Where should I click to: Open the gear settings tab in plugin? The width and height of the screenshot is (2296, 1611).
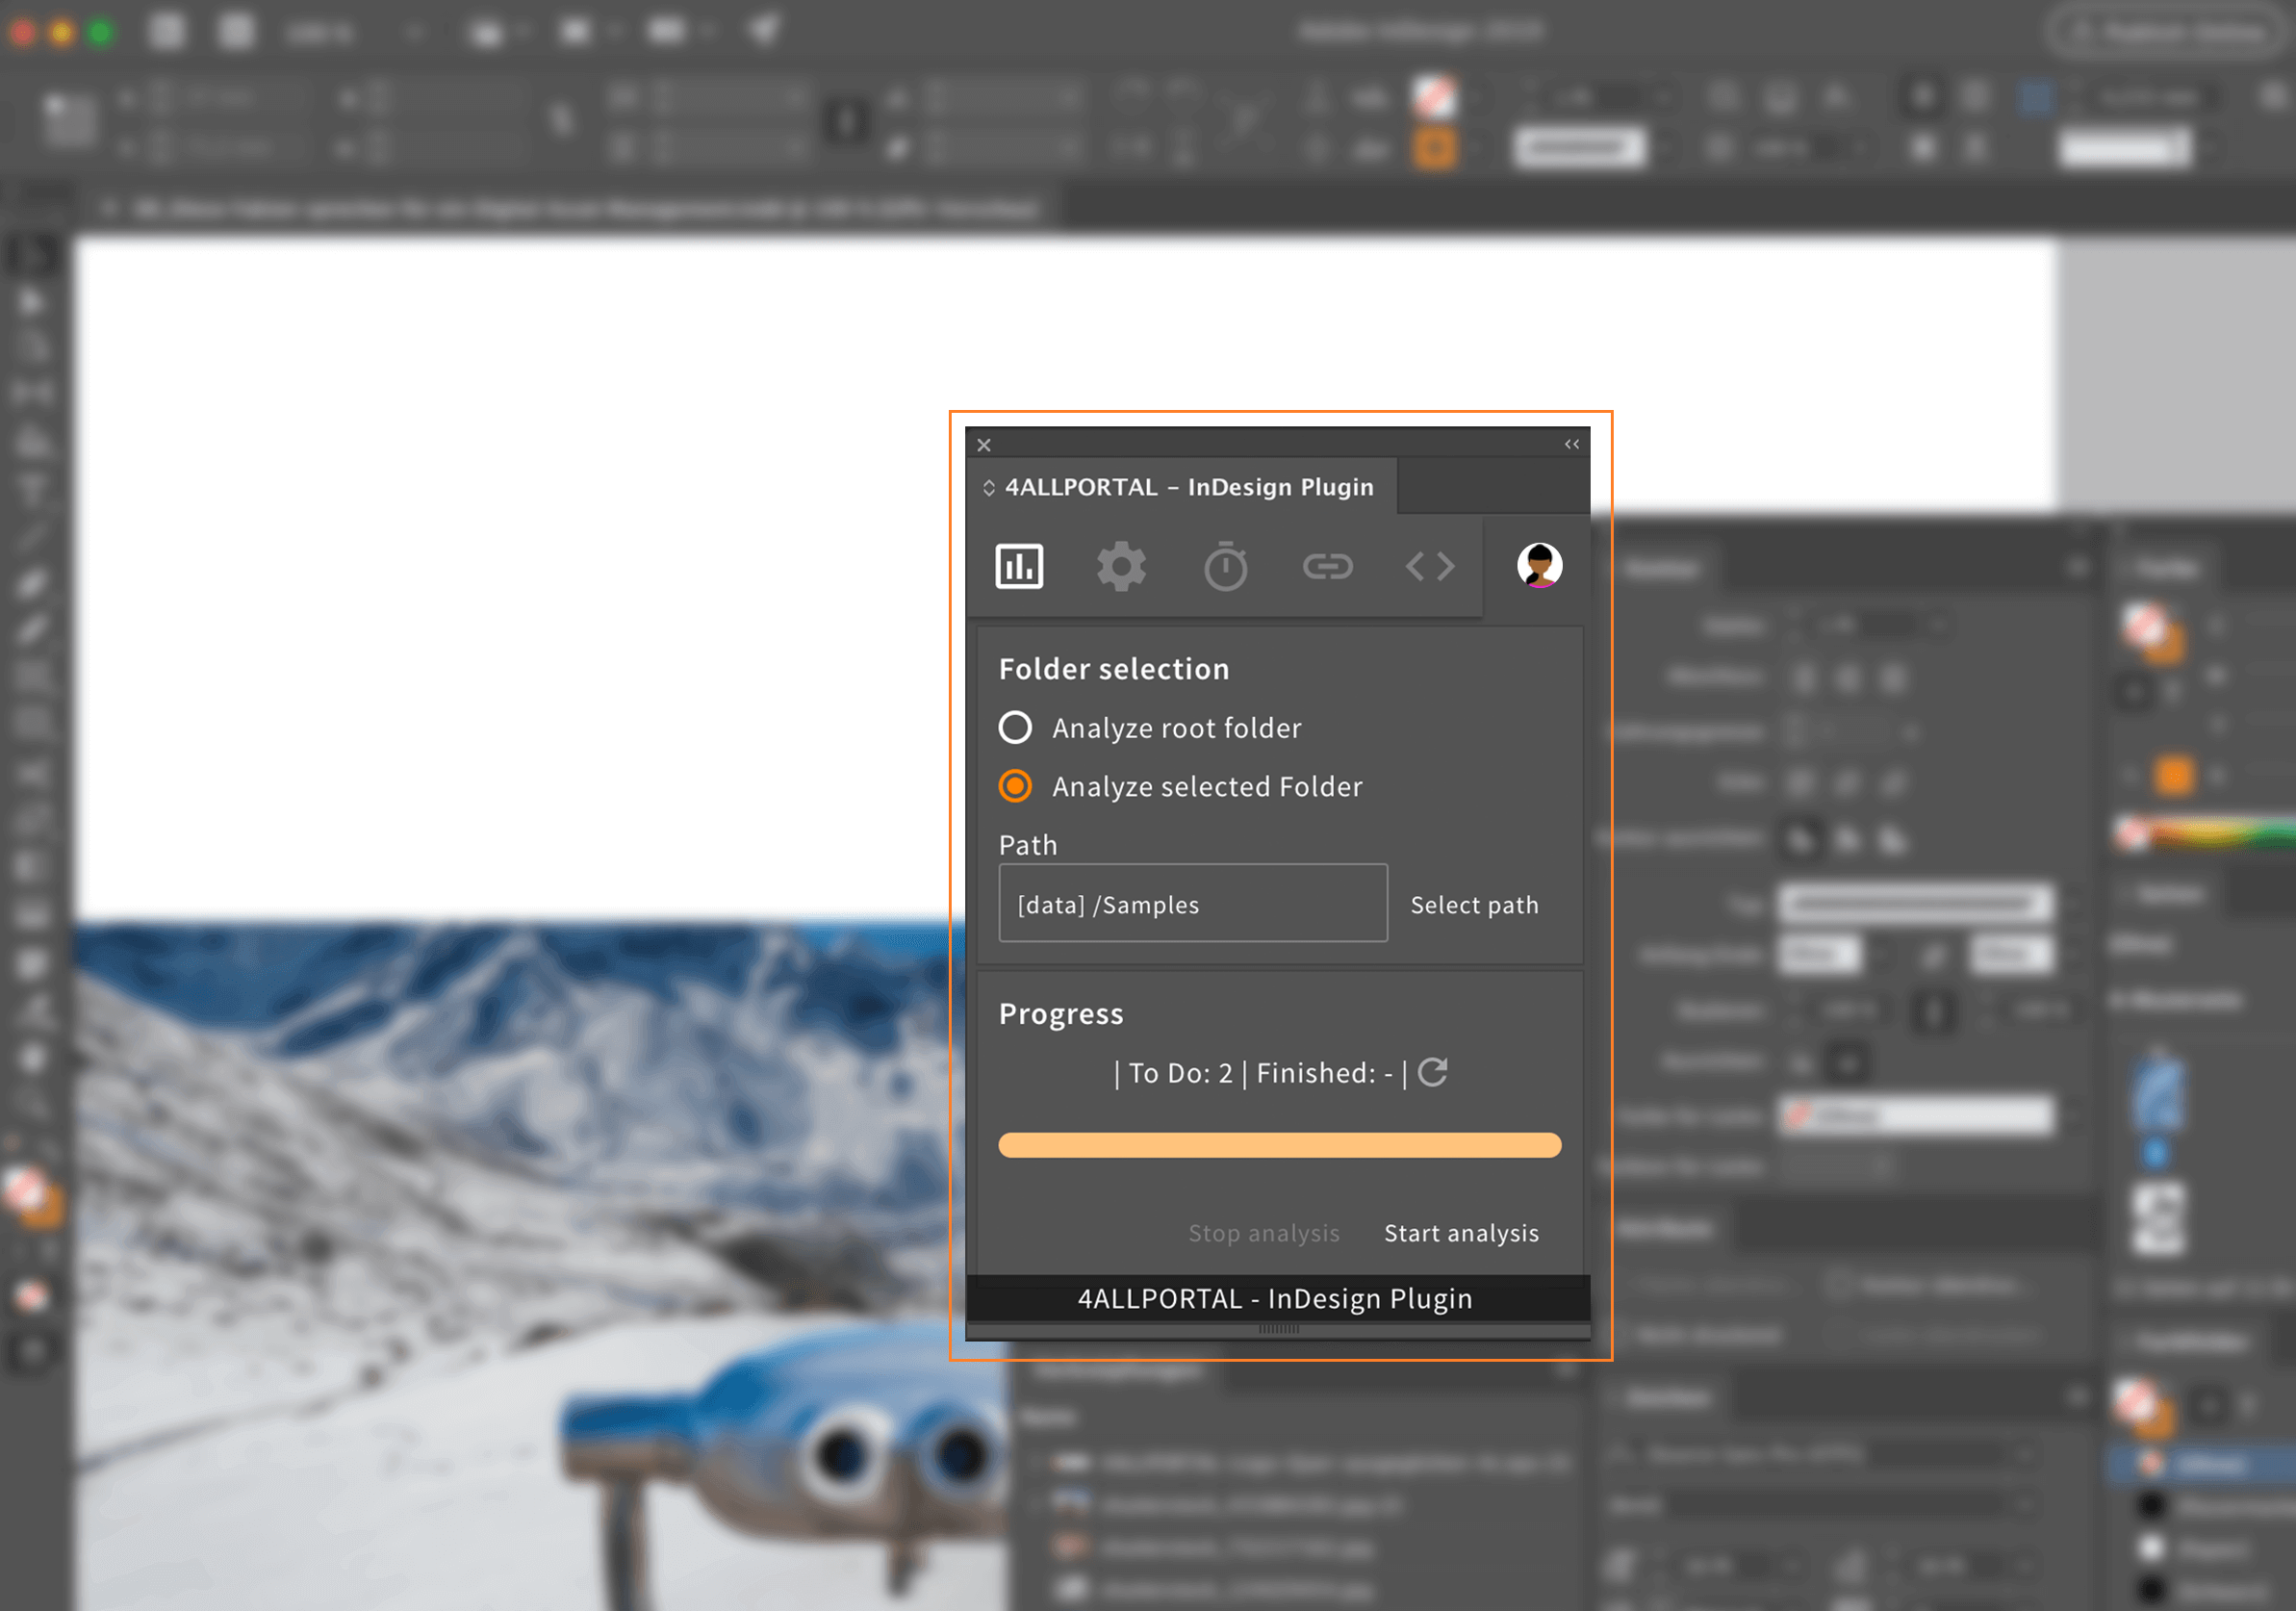[1121, 567]
